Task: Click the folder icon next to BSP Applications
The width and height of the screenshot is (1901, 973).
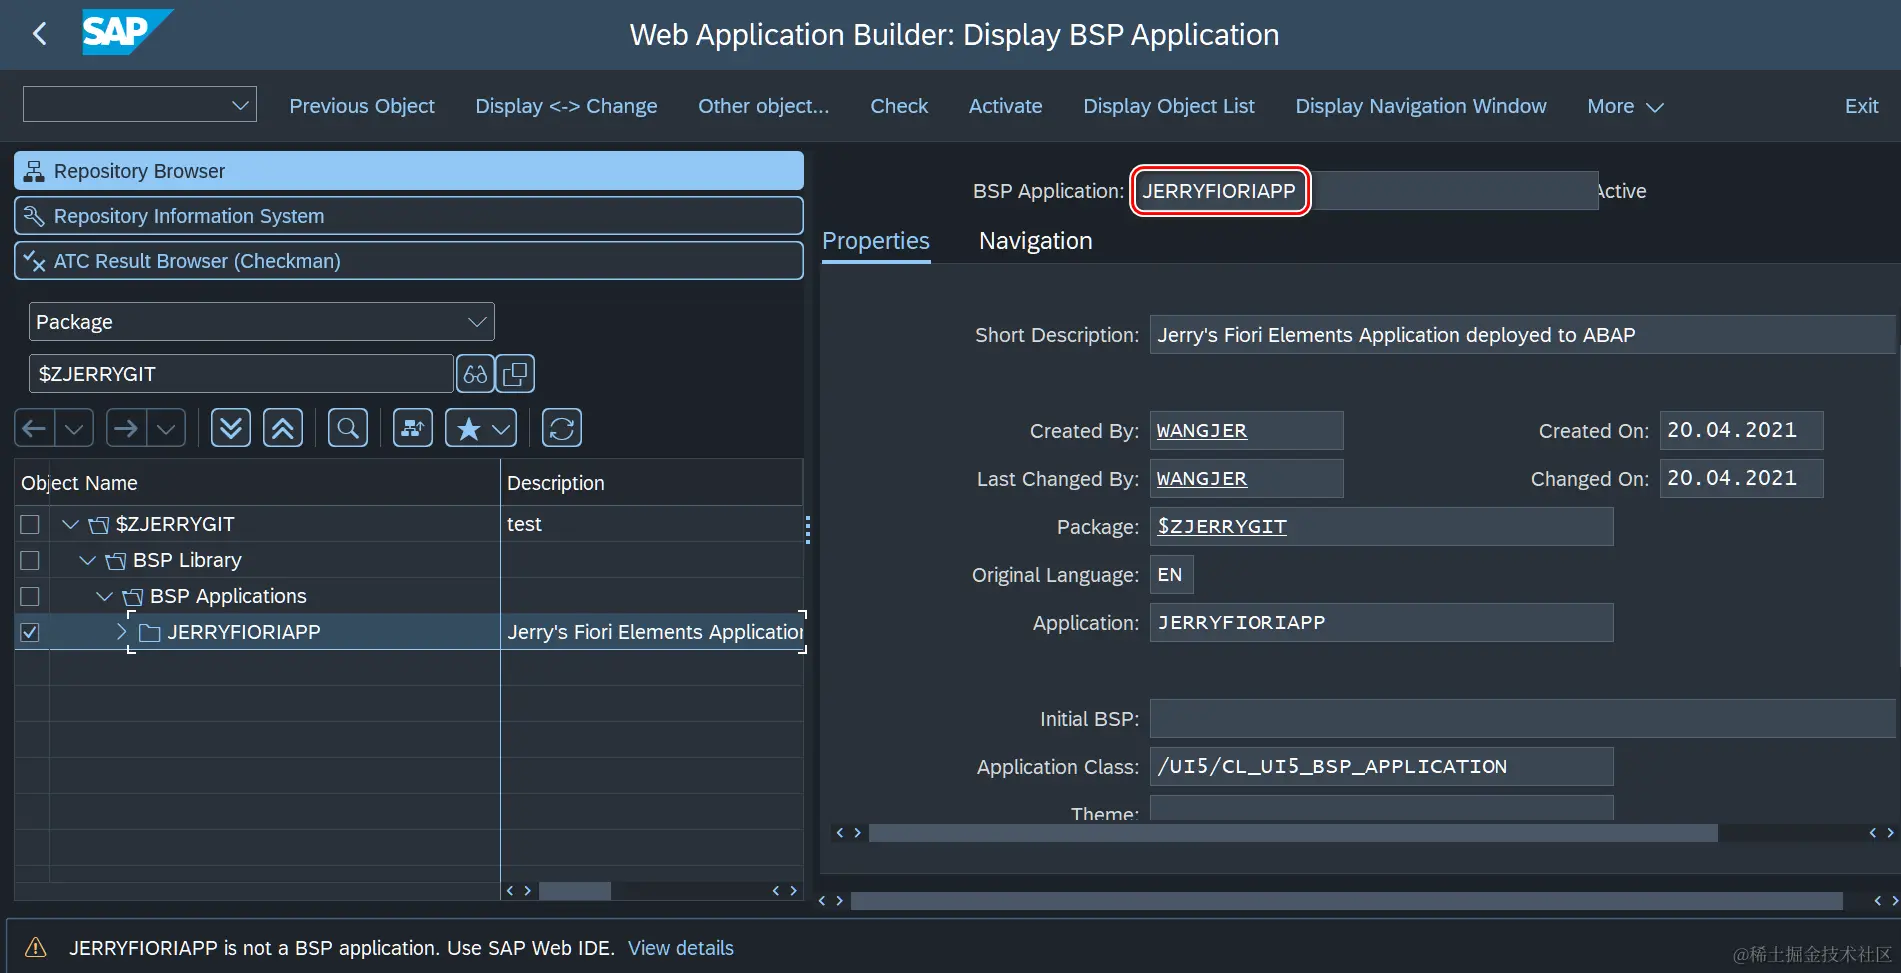Action: tap(132, 597)
